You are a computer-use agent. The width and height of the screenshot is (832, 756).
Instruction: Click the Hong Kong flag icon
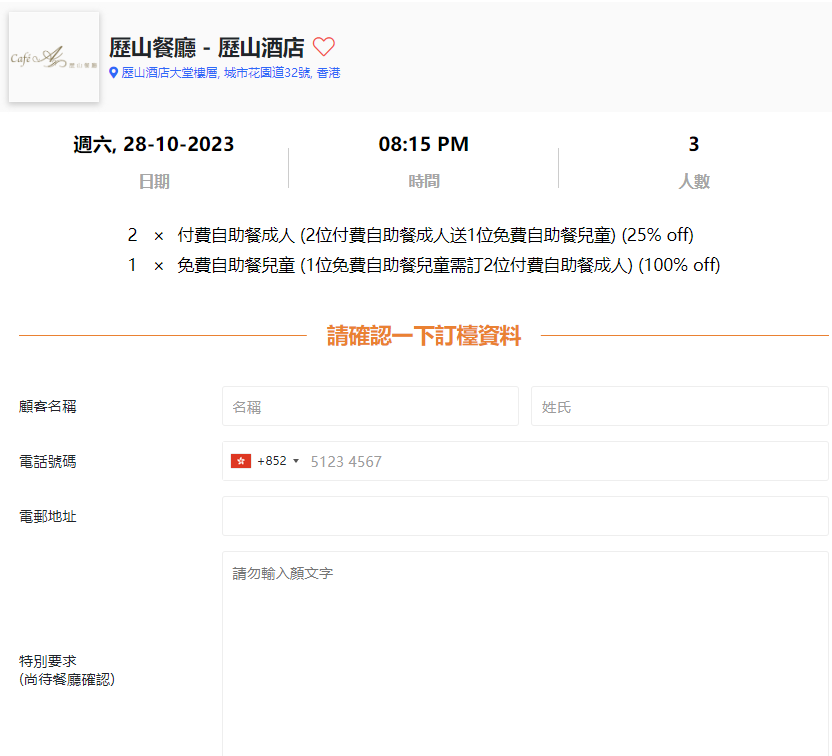tap(241, 461)
